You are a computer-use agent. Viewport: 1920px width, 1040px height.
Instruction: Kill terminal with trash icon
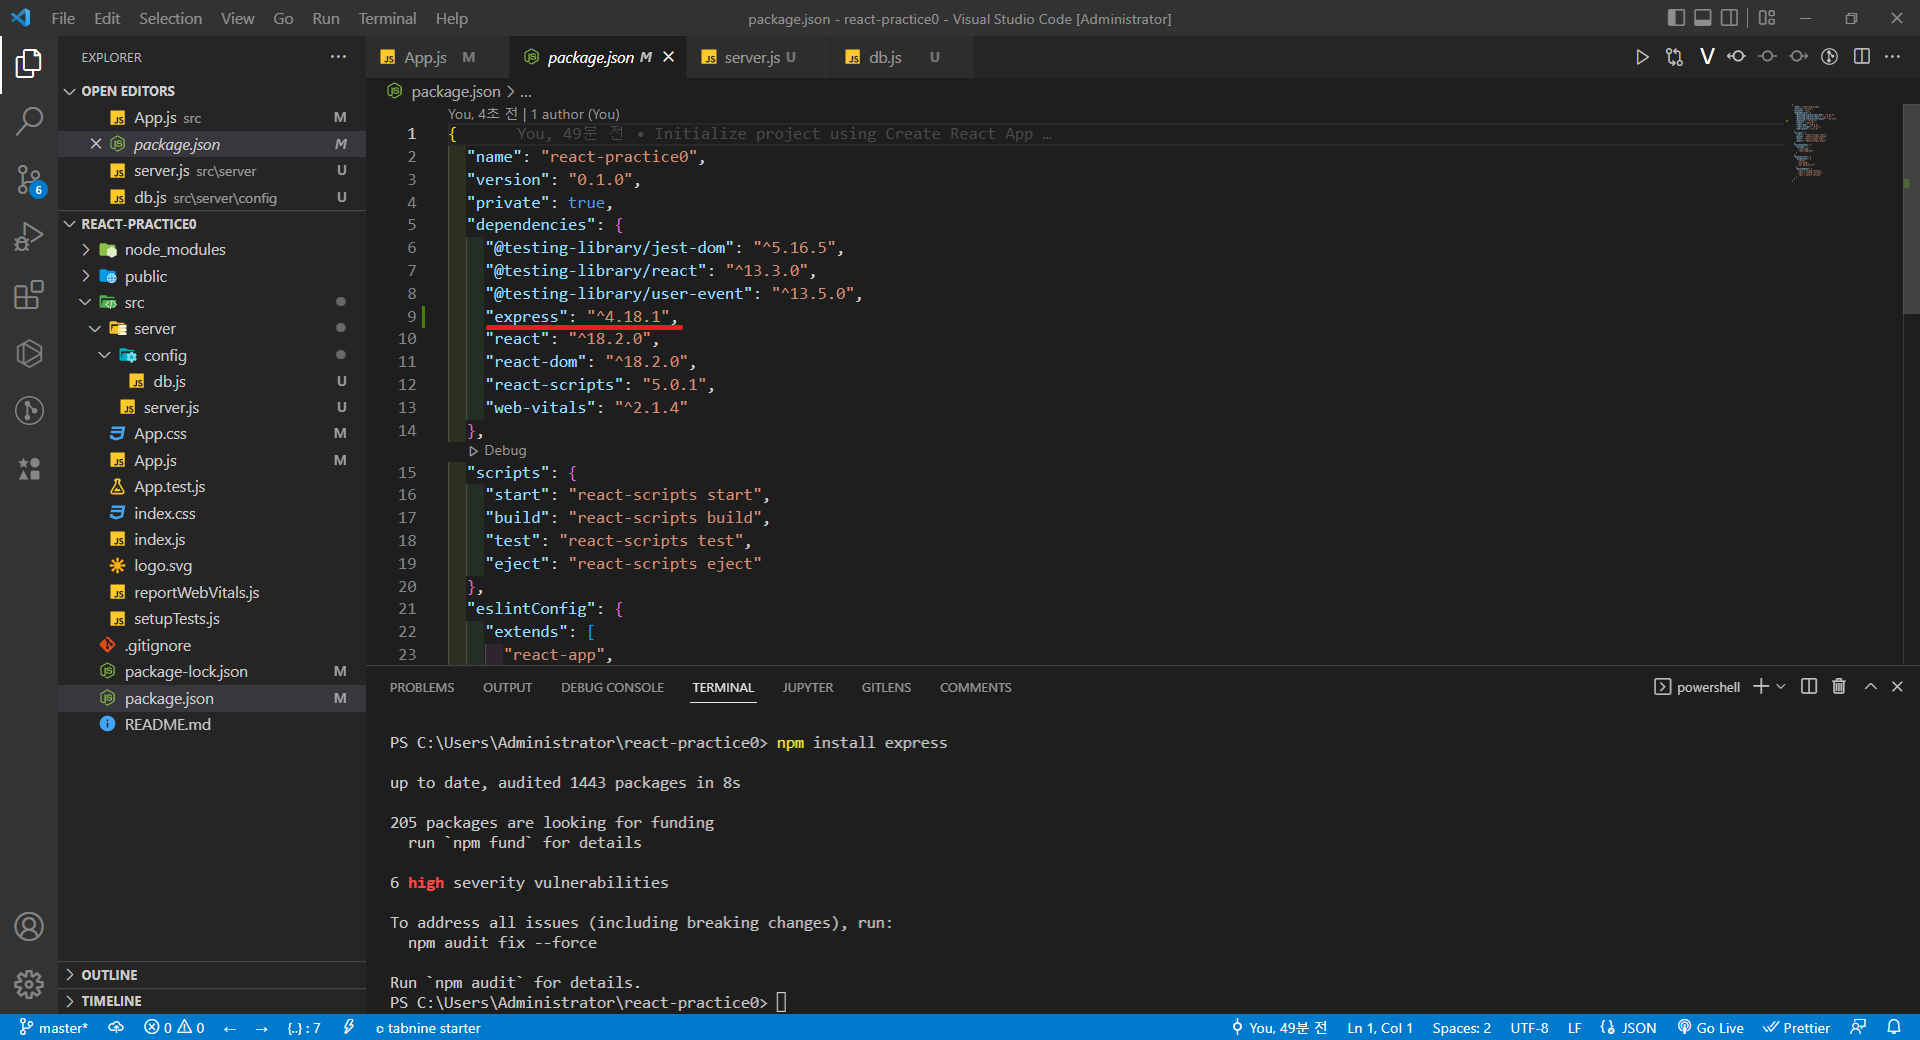click(x=1839, y=686)
